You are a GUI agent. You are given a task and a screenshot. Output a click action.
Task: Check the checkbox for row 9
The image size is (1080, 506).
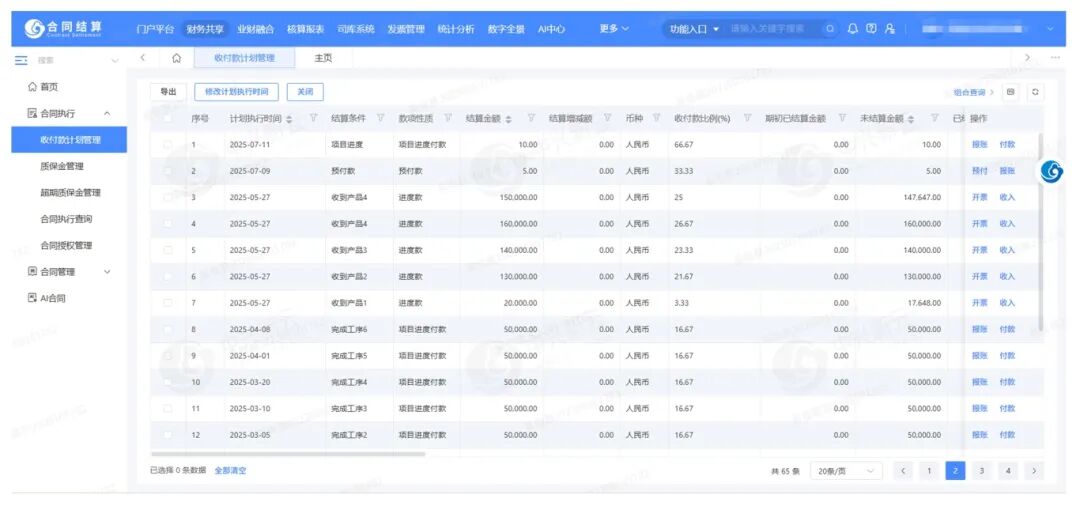[168, 356]
